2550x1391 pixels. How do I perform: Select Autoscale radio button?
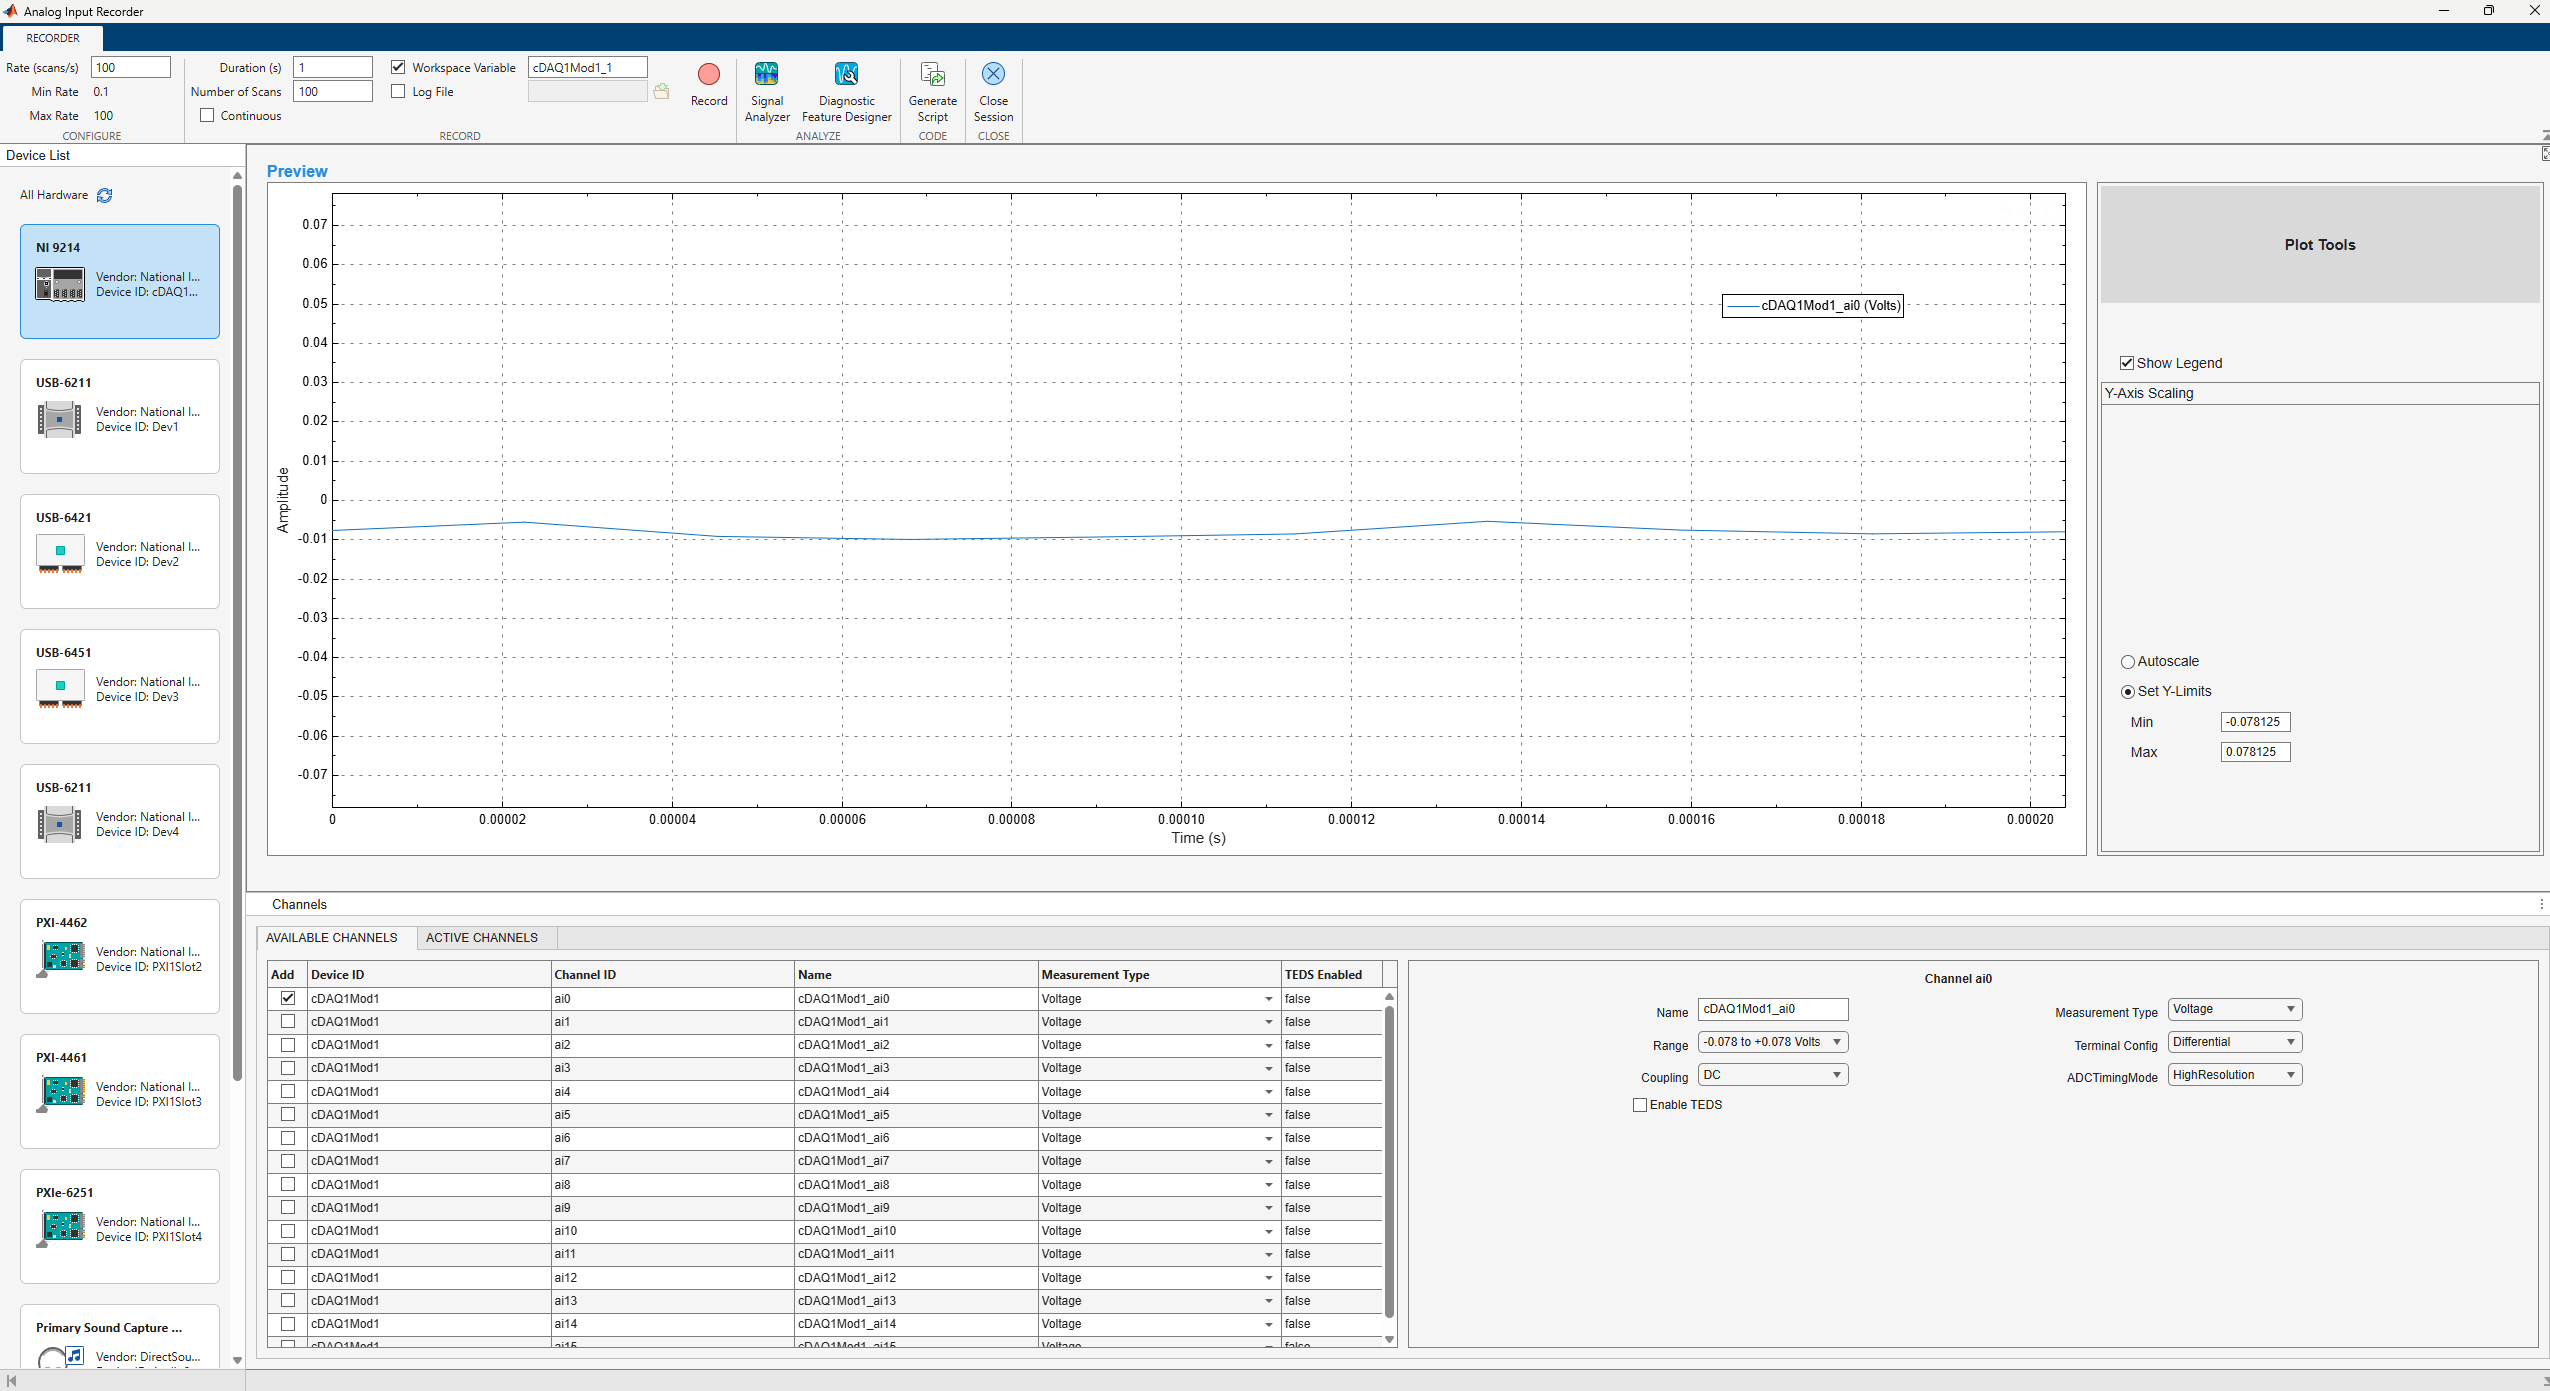[2128, 662]
